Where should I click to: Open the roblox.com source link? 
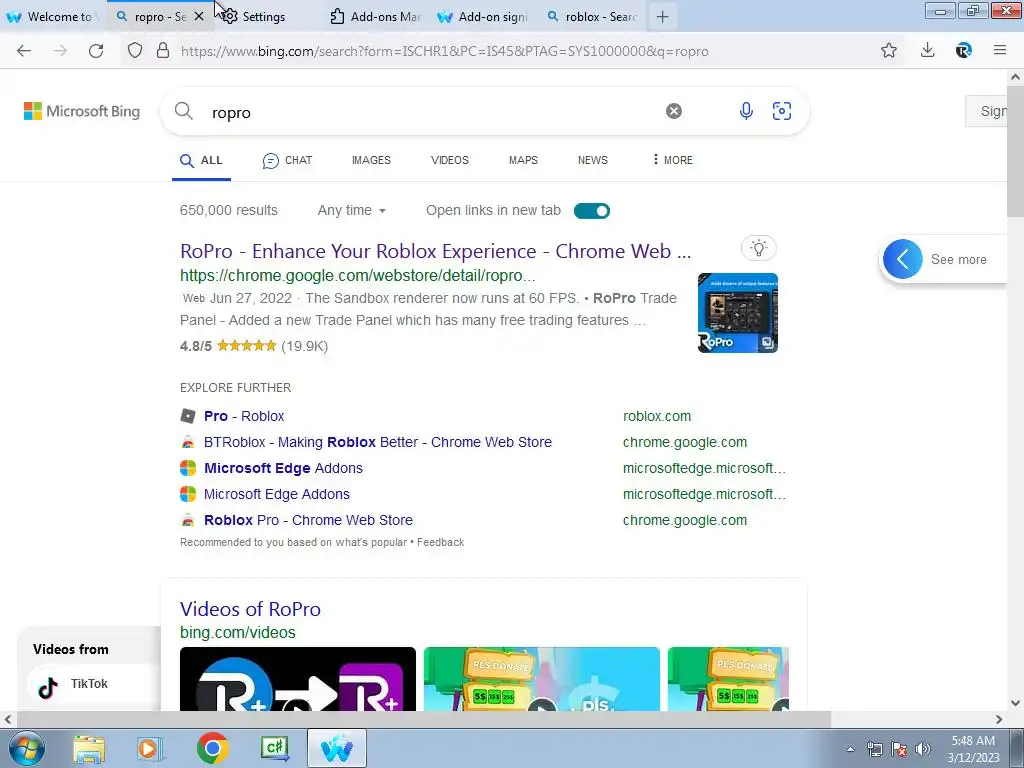tap(656, 416)
